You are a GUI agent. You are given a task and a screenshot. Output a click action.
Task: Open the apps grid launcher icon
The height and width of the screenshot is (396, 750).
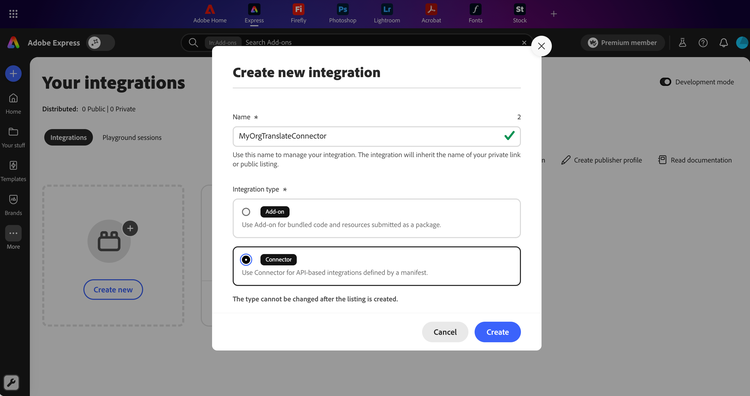pos(13,14)
